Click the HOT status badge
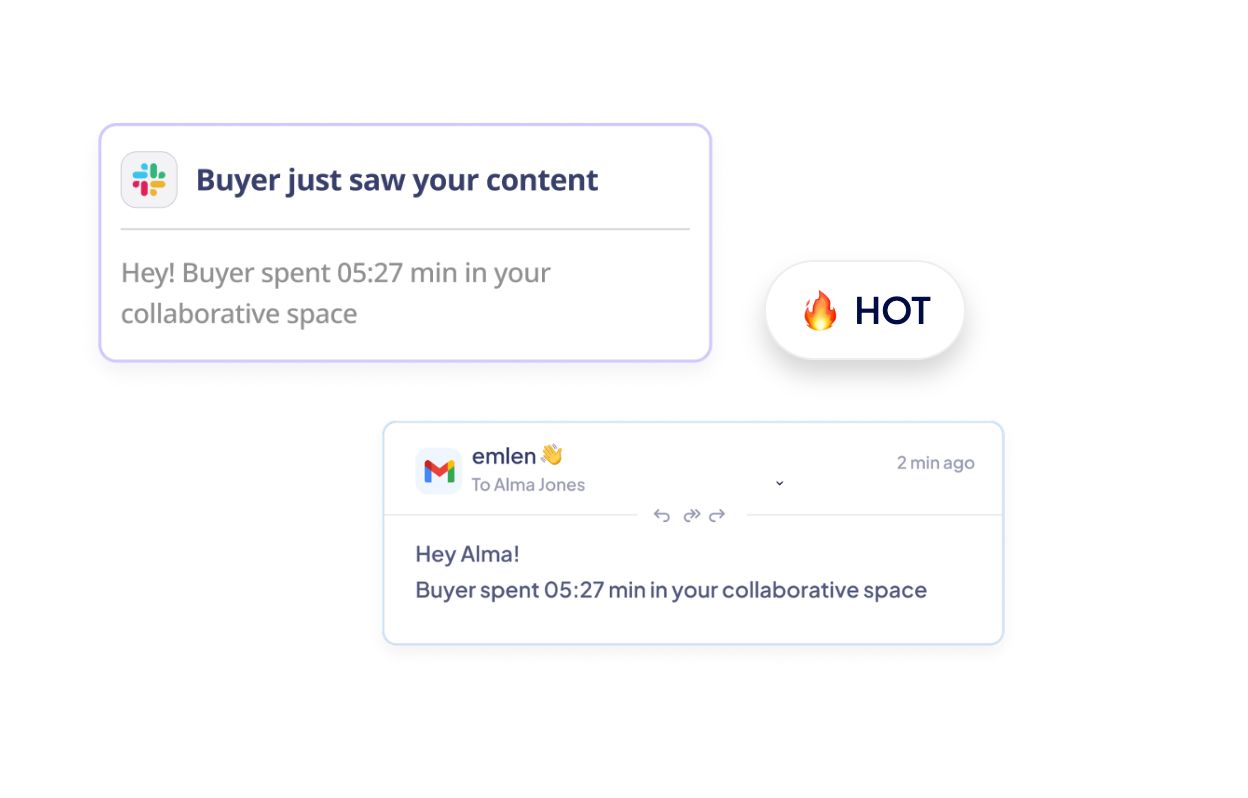The width and height of the screenshot is (1248, 798). click(x=865, y=311)
